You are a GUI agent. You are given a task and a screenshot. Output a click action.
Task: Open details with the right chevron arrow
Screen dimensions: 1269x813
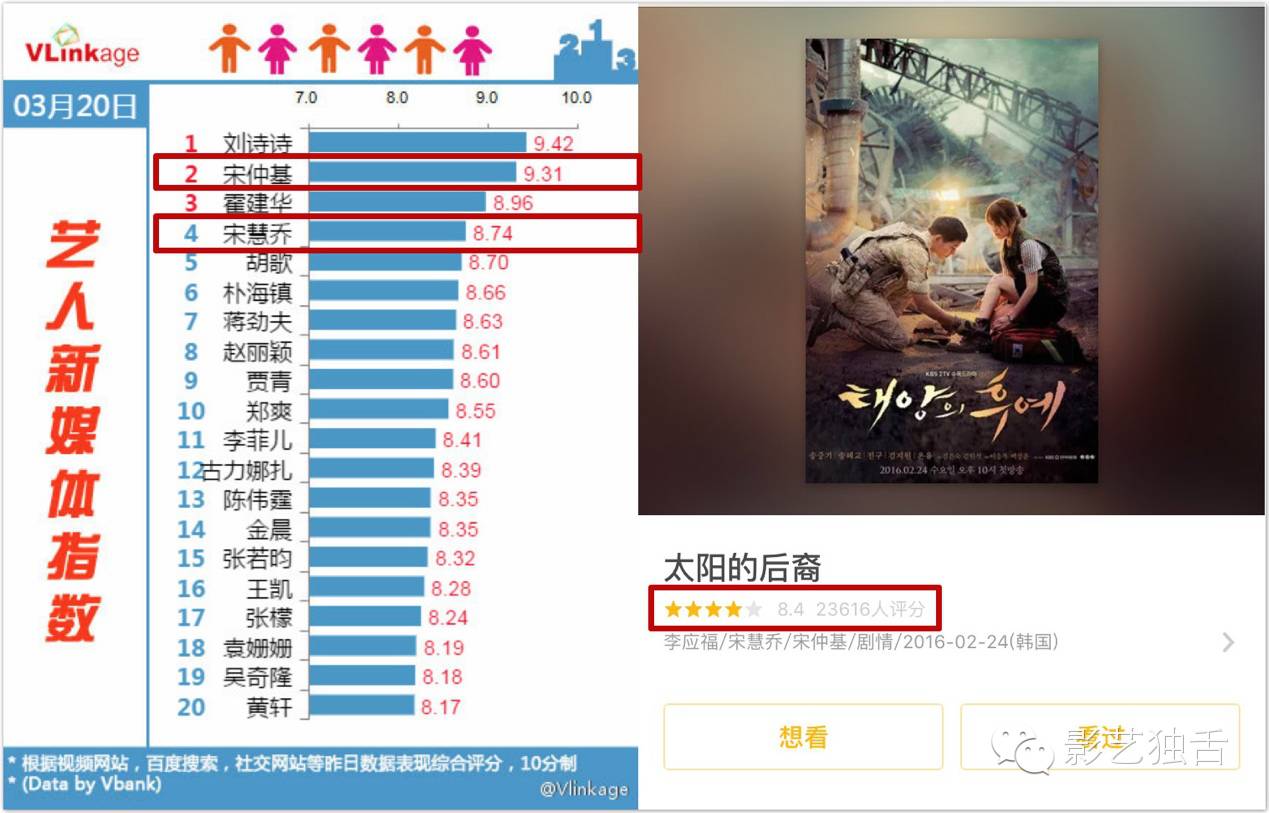(1228, 642)
